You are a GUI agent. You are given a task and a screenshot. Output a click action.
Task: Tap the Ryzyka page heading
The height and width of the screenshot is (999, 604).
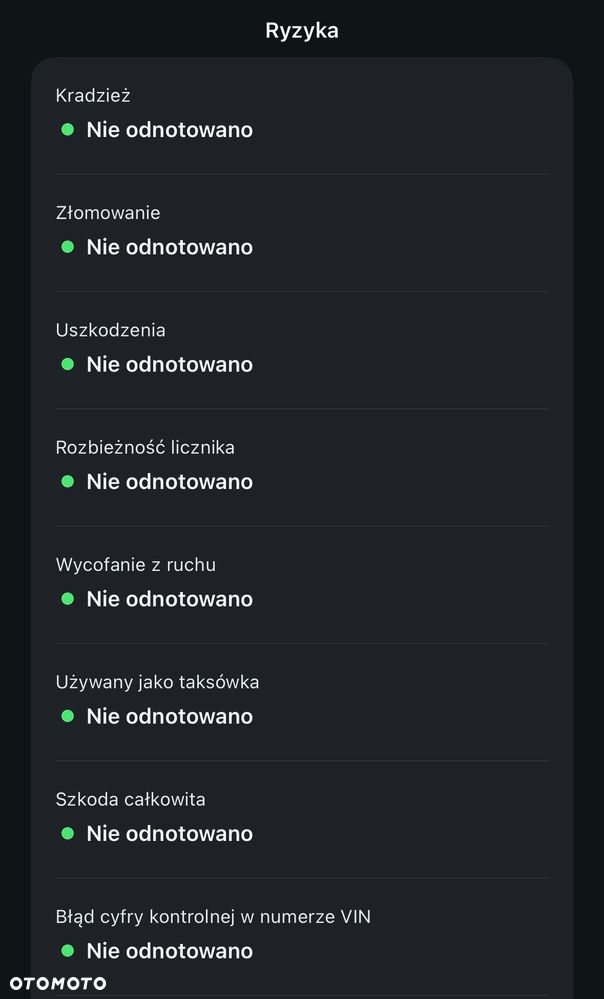tap(302, 31)
